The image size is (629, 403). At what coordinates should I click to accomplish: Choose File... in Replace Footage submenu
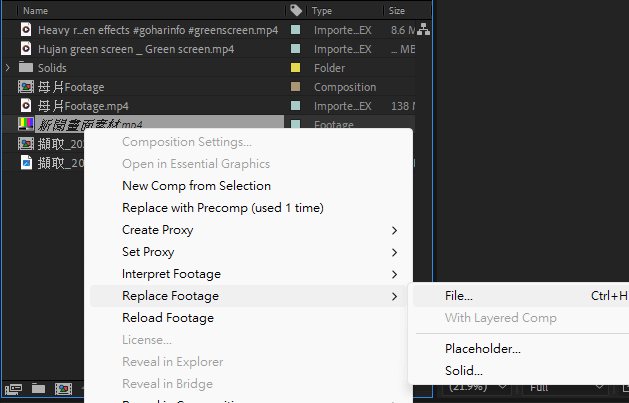(459, 296)
